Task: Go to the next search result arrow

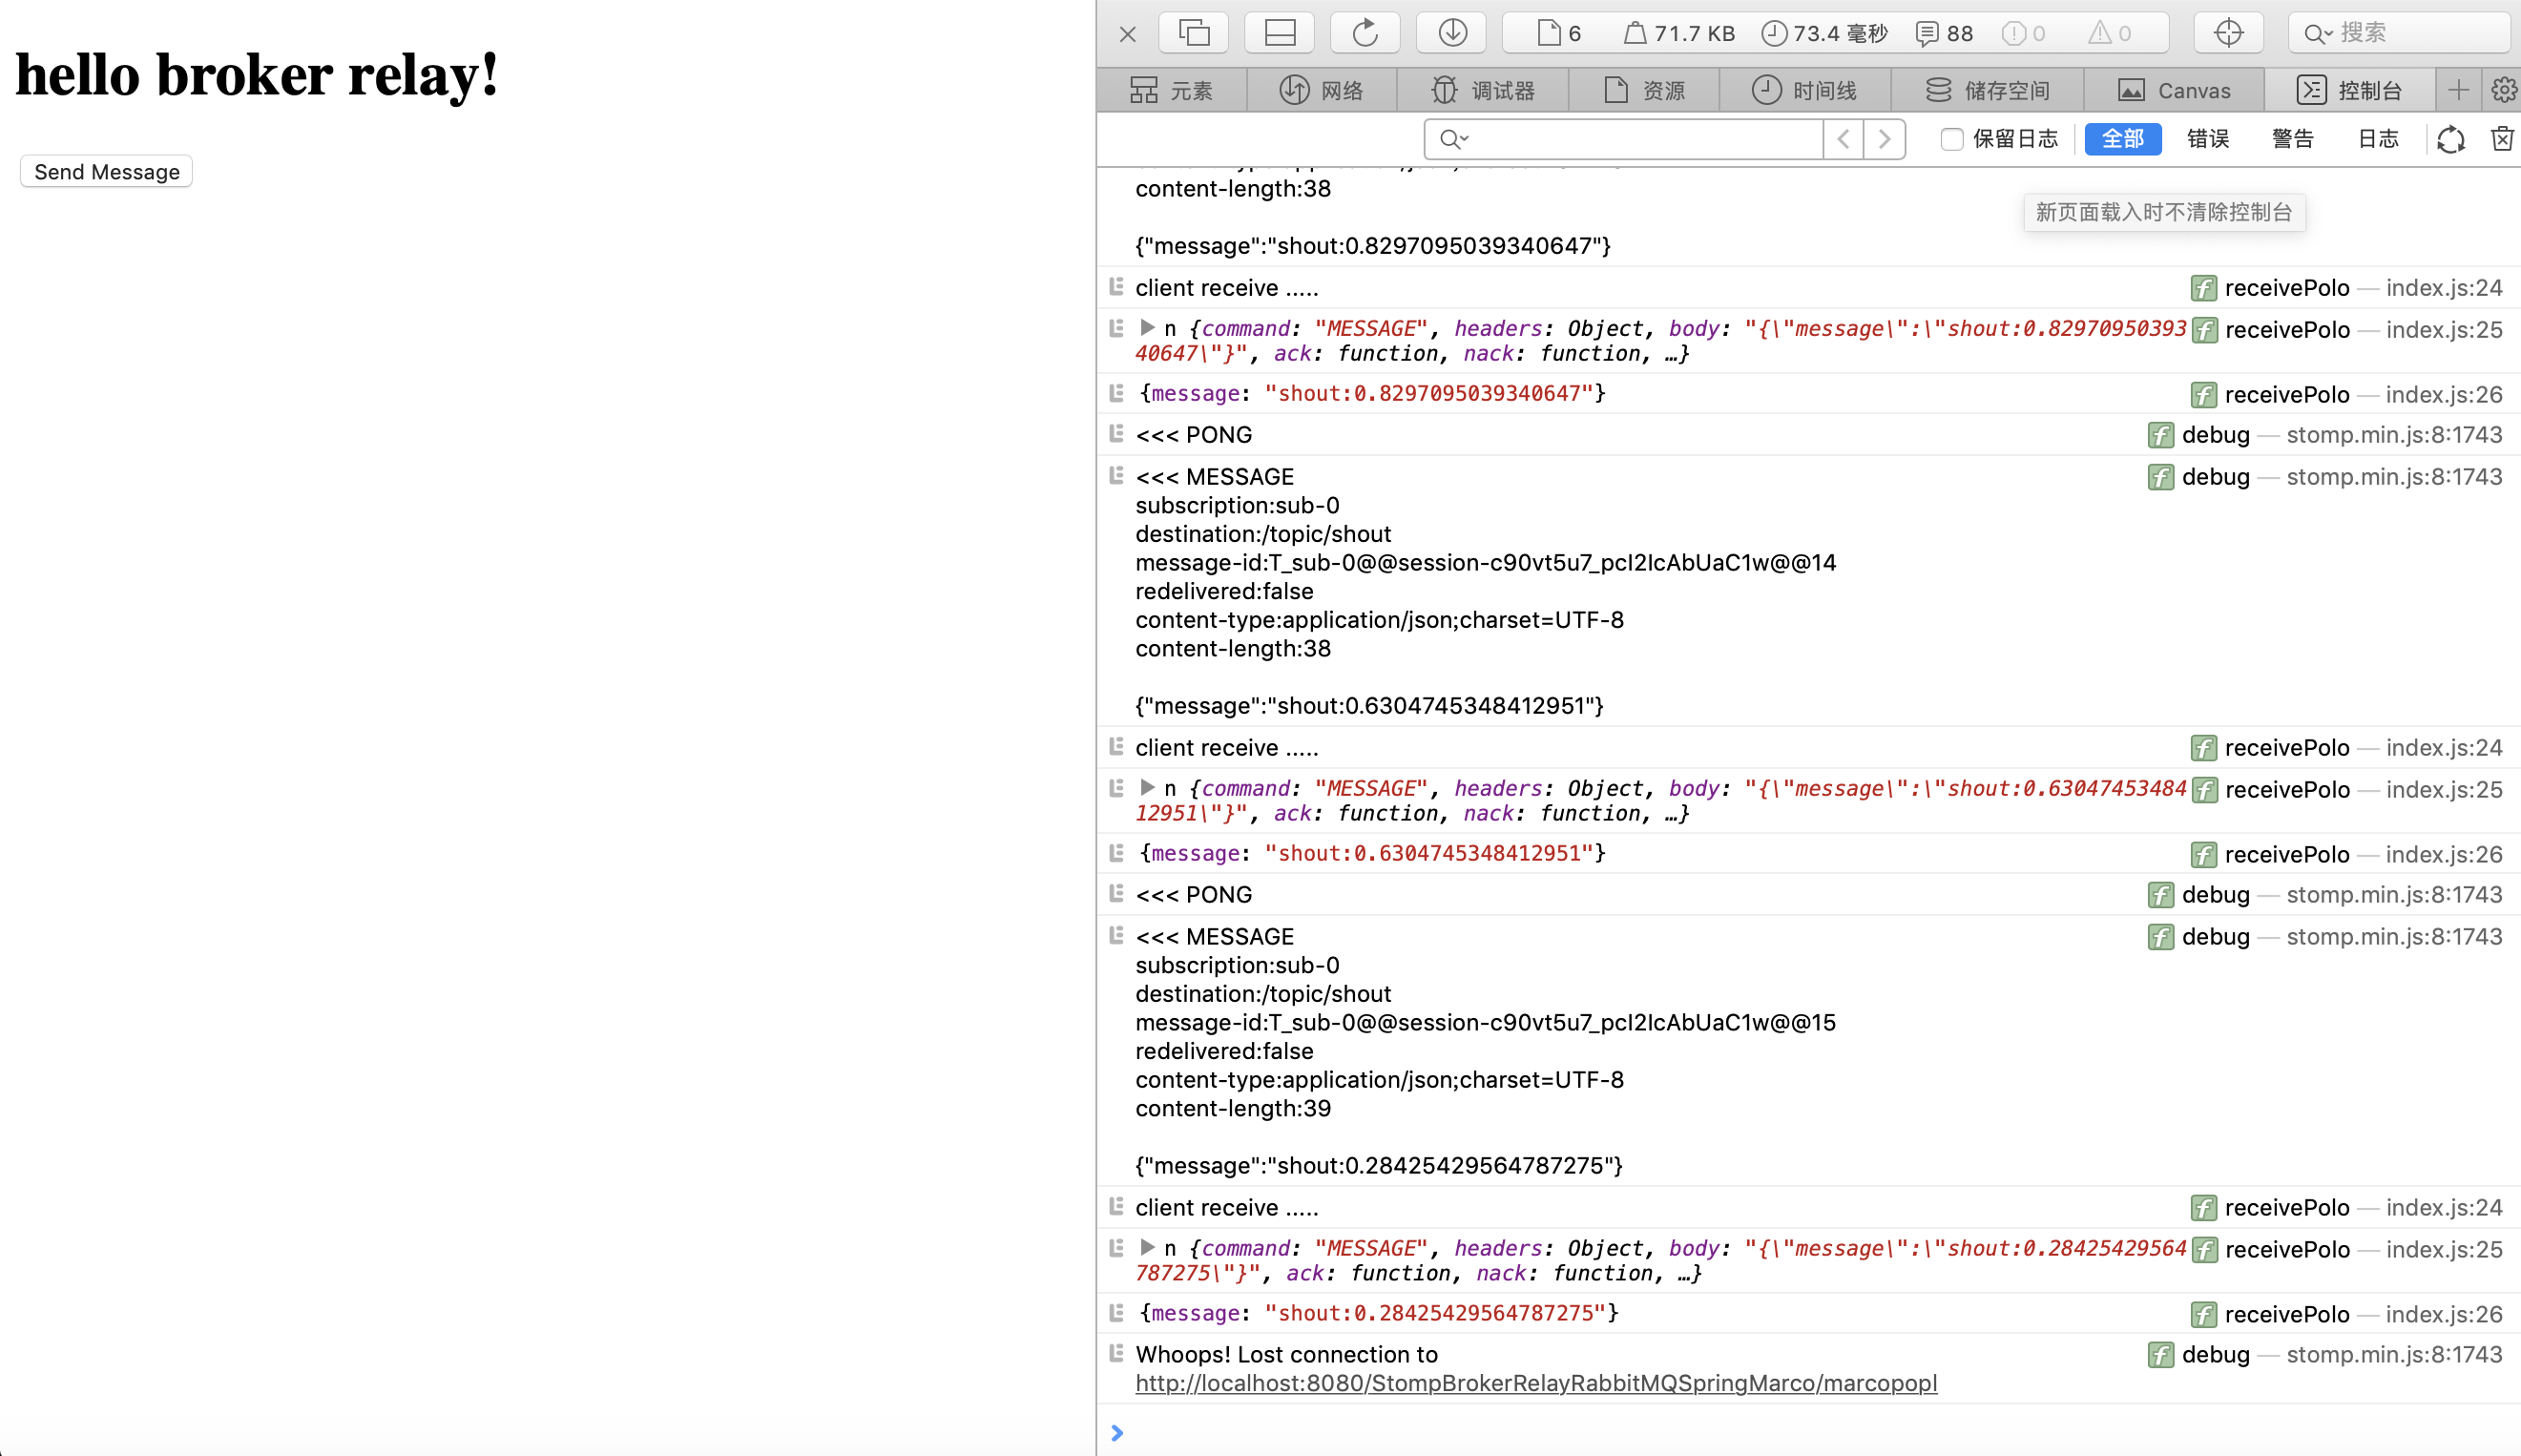Action: click(1884, 139)
